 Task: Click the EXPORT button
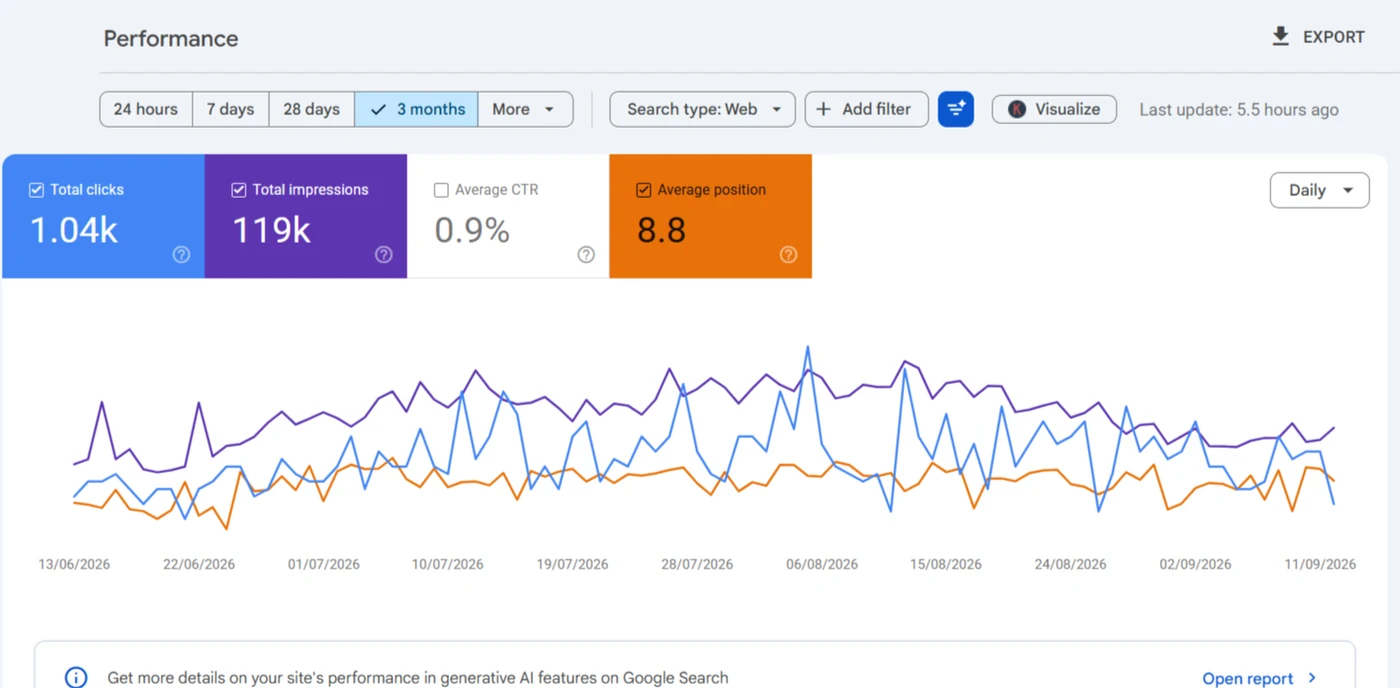click(x=1318, y=37)
